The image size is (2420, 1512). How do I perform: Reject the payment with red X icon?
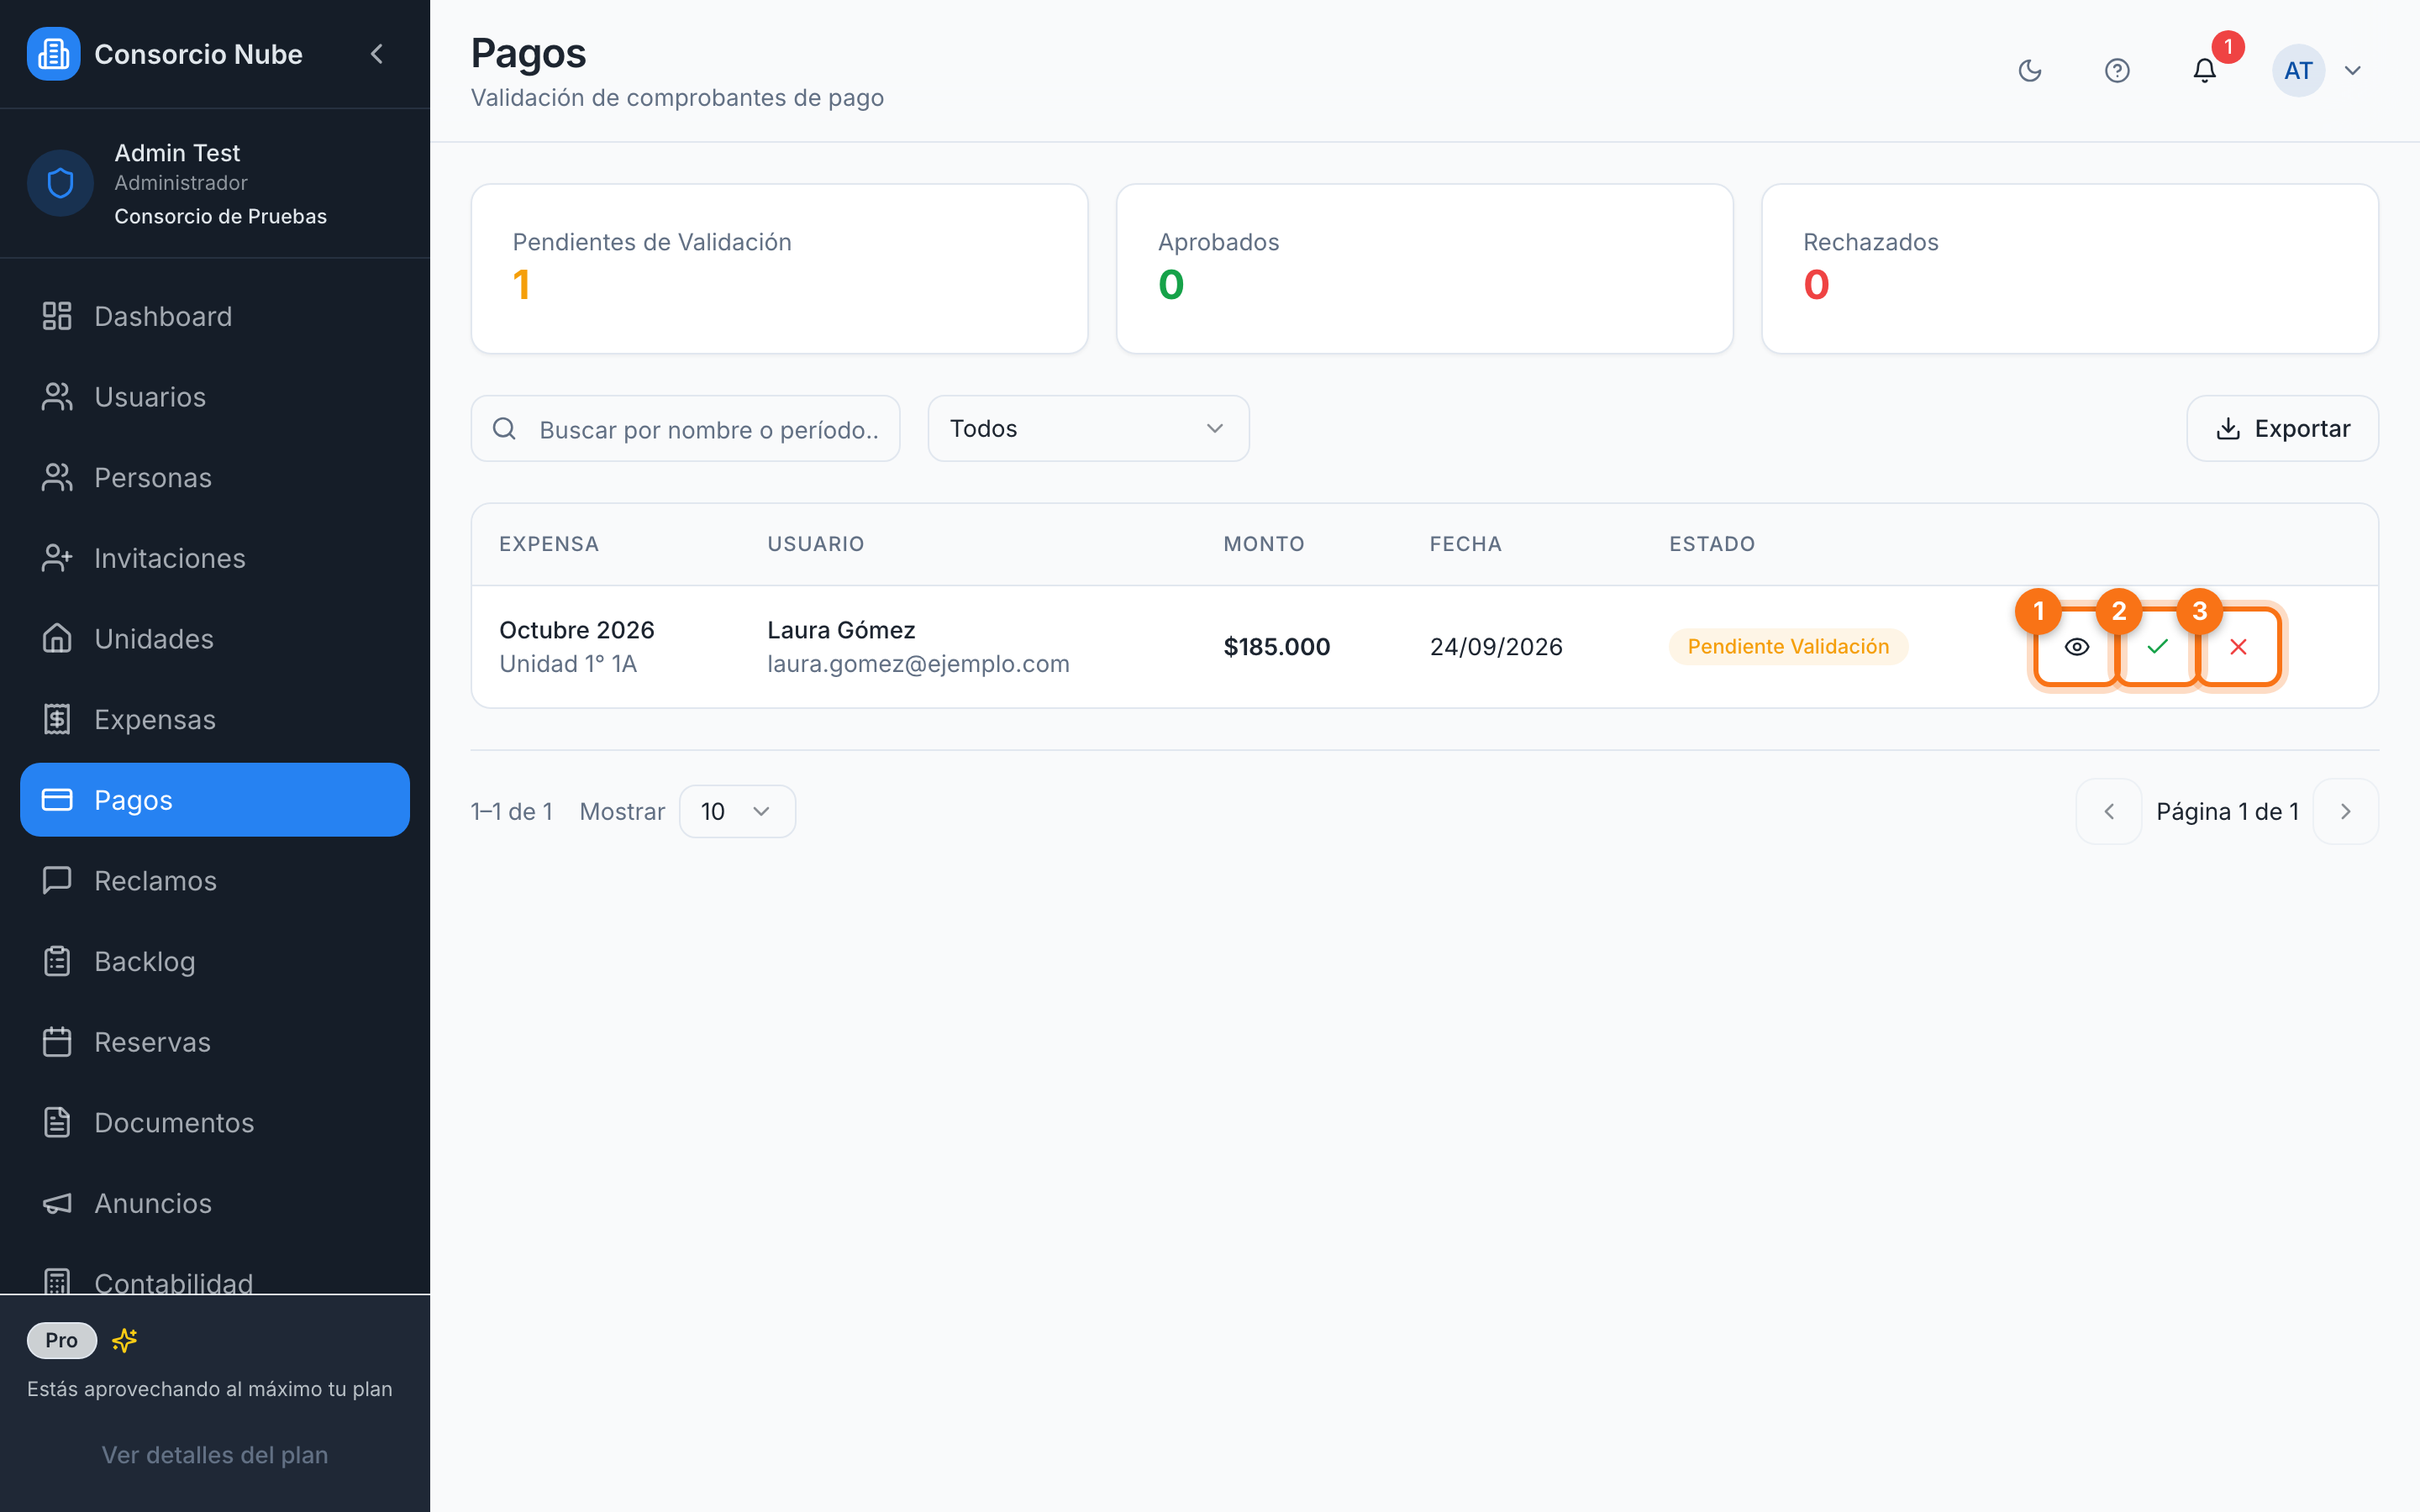2238,647
